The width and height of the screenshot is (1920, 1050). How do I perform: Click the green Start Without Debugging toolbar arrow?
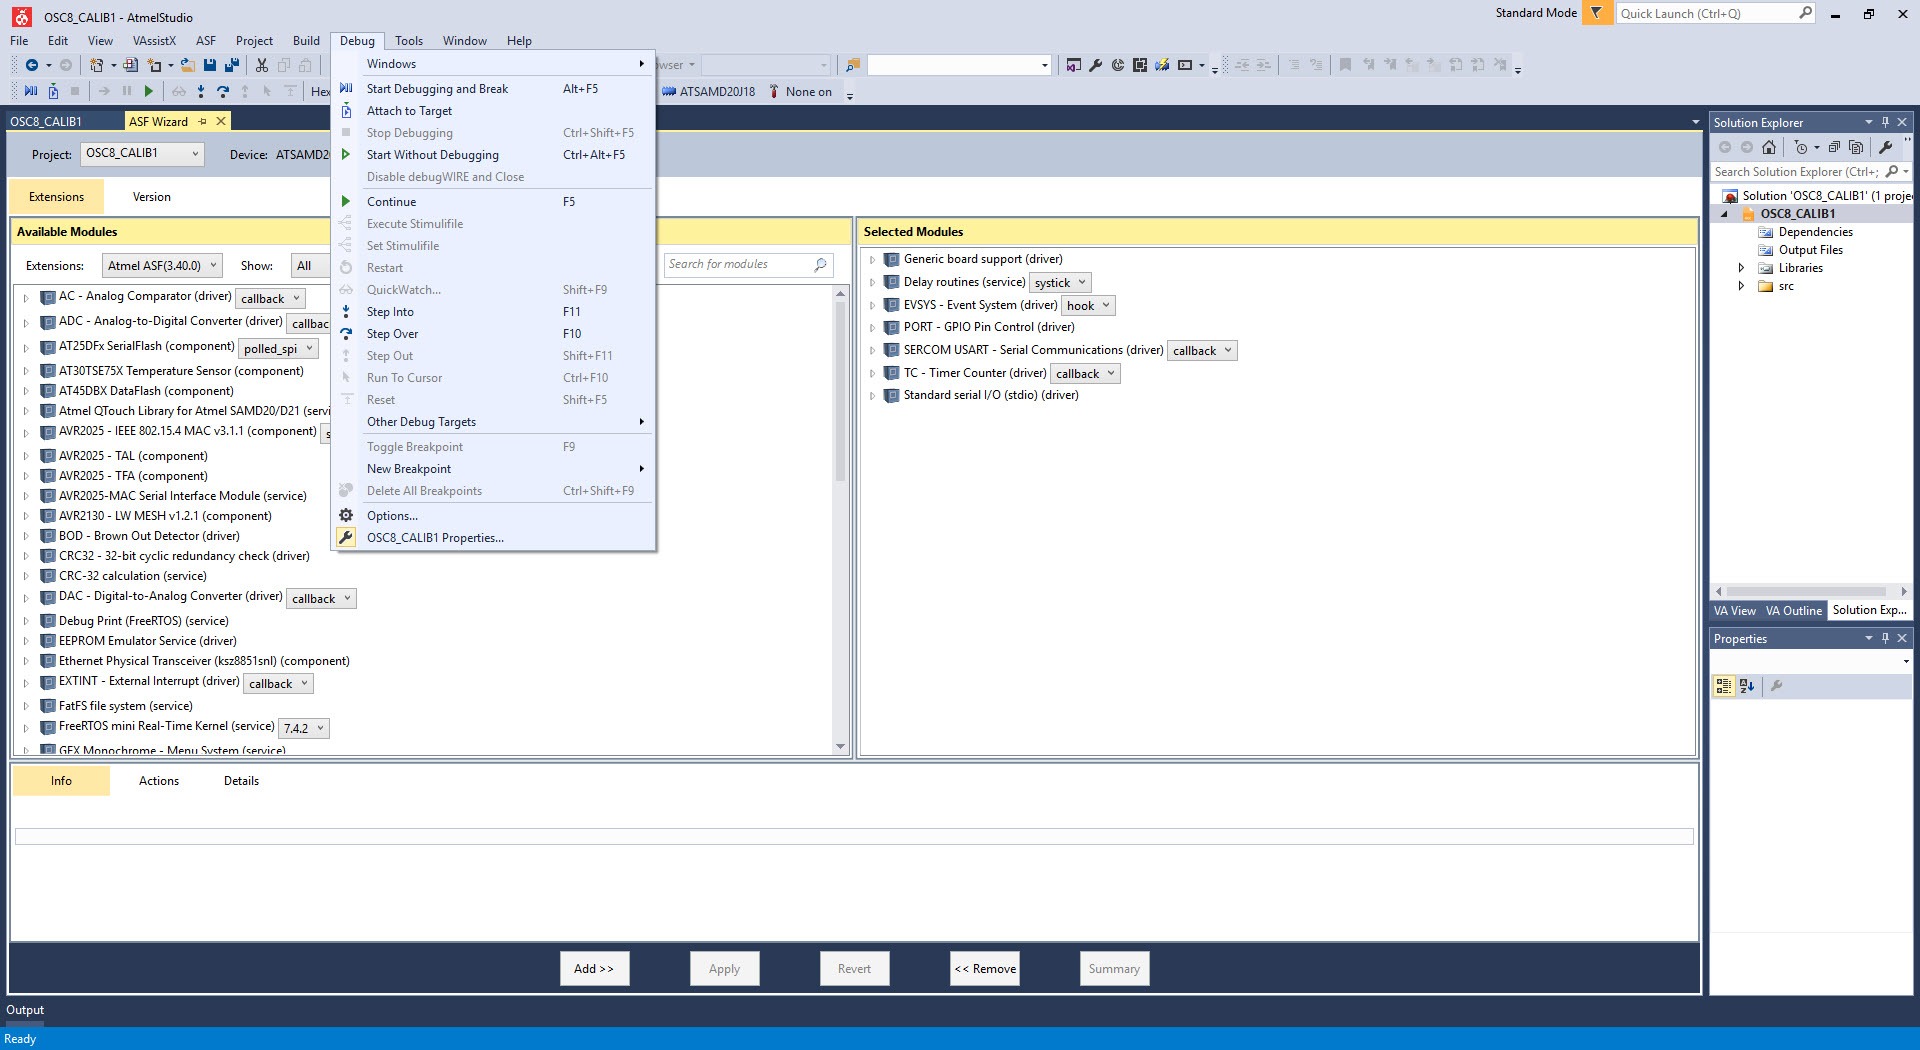(x=149, y=91)
